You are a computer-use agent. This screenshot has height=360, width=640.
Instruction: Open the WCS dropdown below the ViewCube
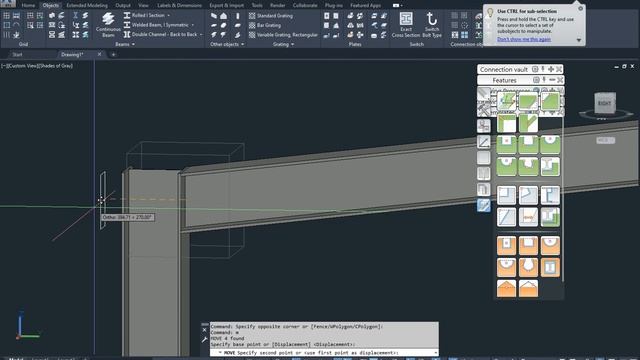(x=605, y=140)
